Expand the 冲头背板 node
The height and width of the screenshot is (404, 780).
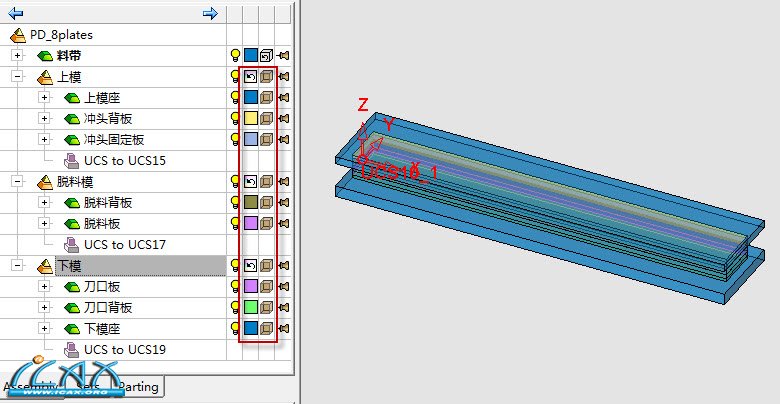click(45, 118)
